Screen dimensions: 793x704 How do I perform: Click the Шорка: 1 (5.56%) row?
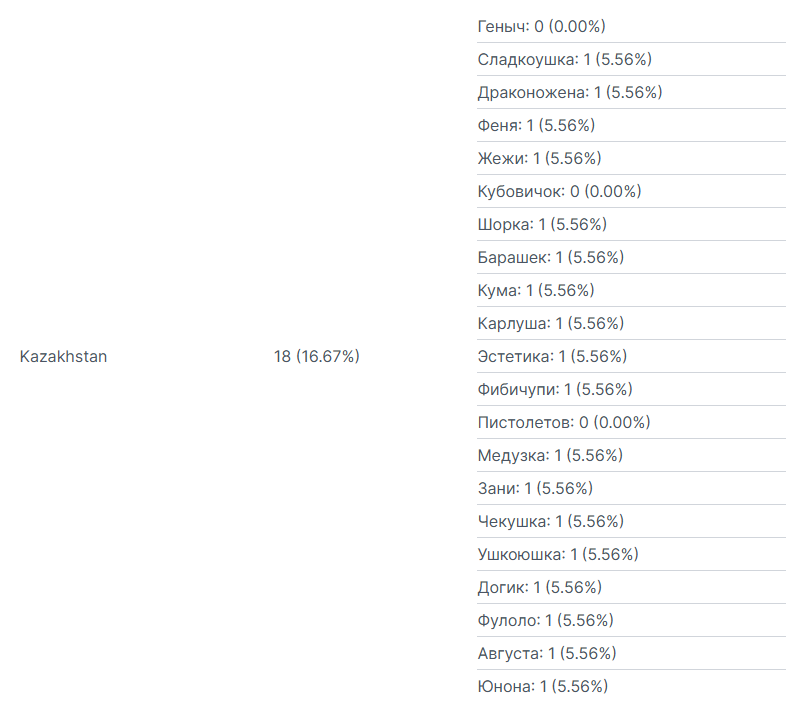pyautogui.click(x=542, y=224)
